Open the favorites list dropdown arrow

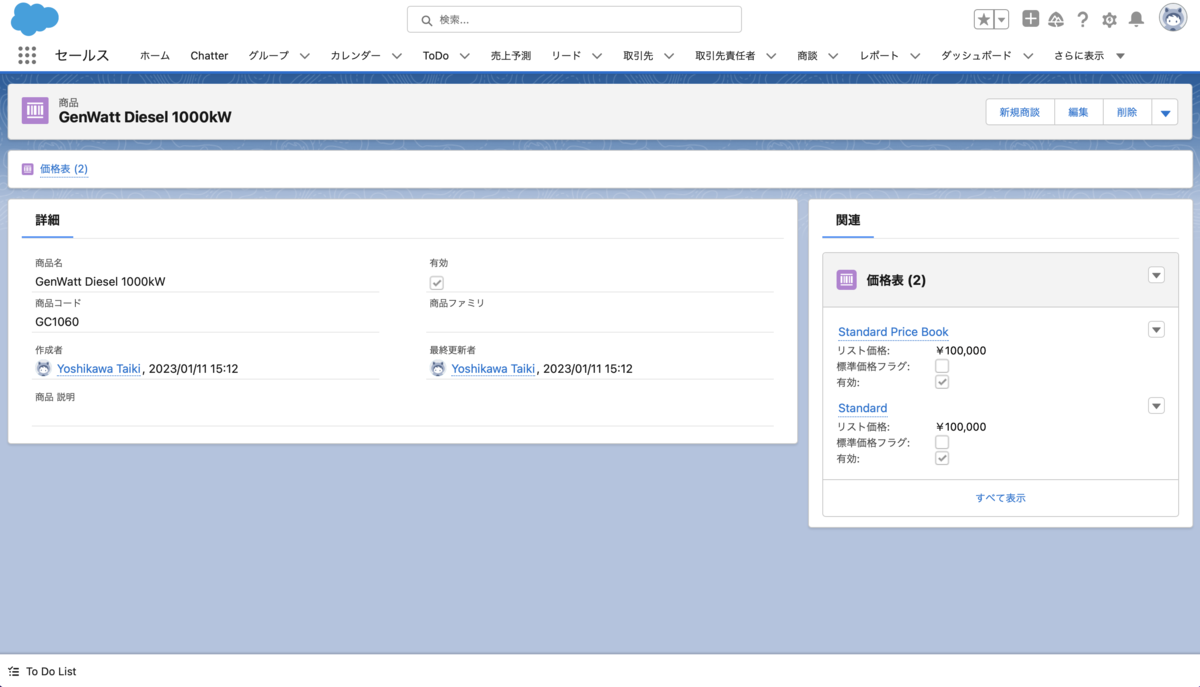[1002, 20]
